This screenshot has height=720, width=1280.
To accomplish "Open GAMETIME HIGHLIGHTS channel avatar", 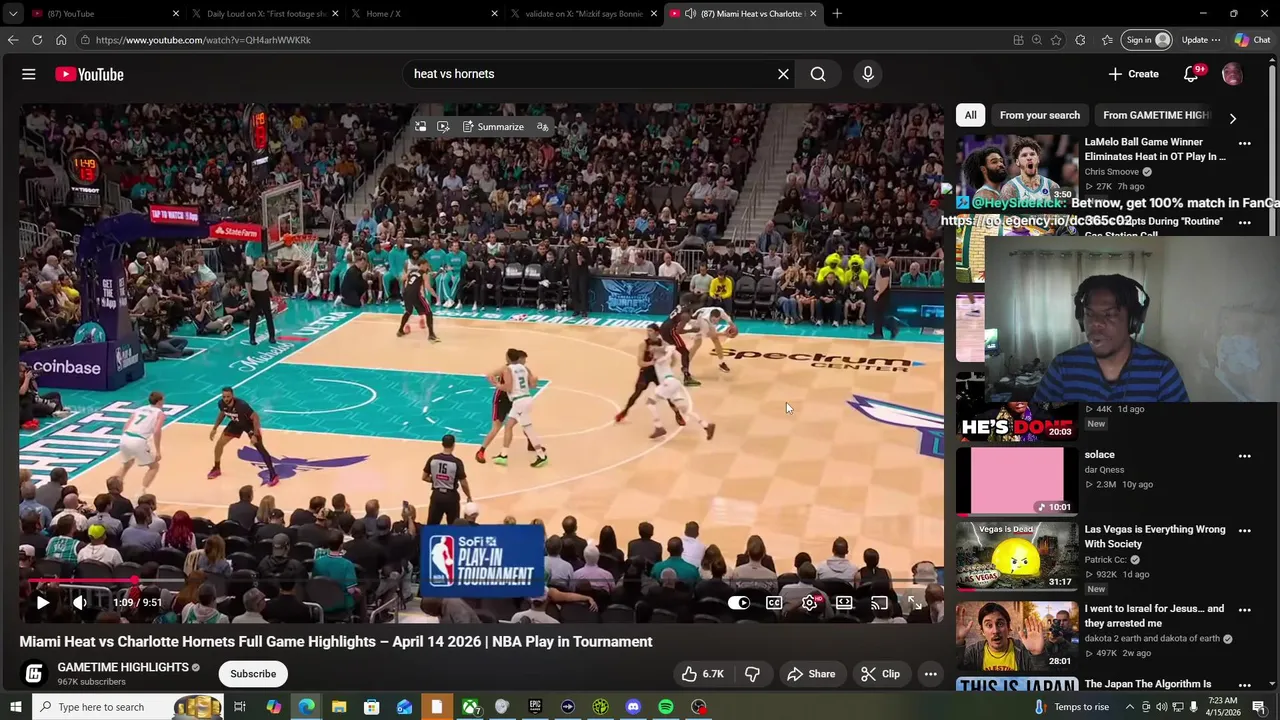I will click(34, 674).
